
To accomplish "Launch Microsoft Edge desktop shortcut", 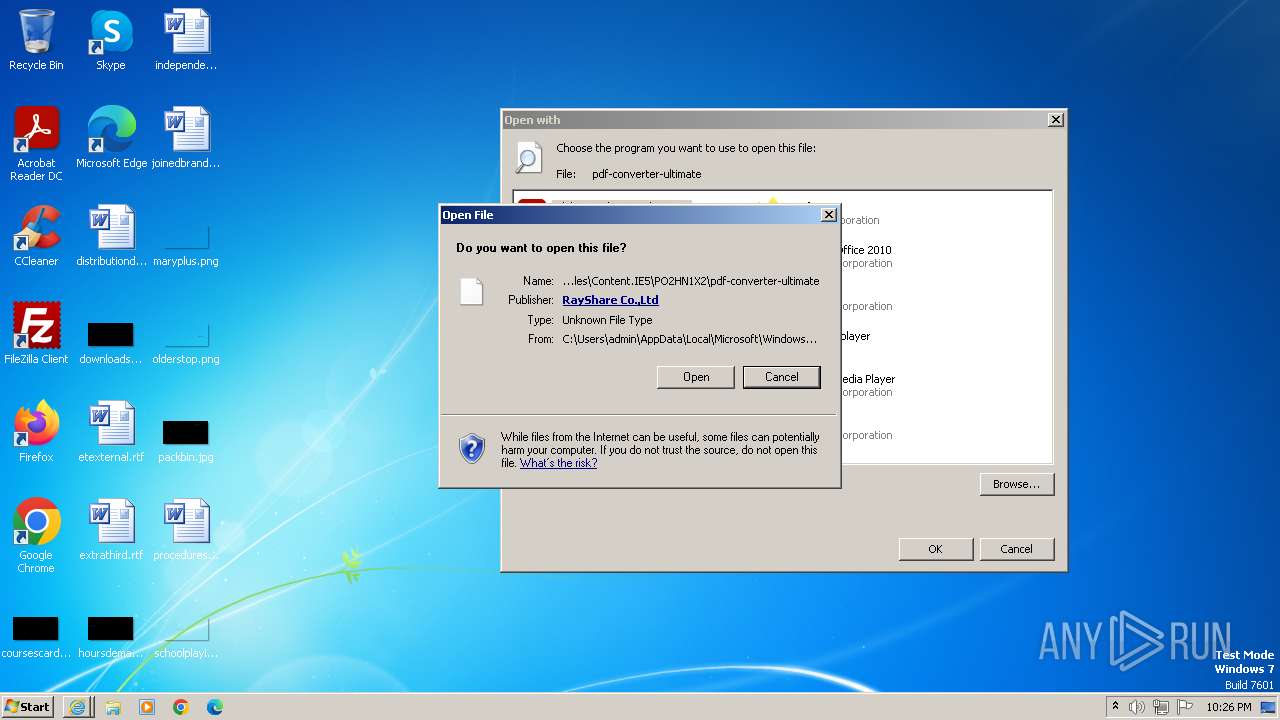I will 111,137.
